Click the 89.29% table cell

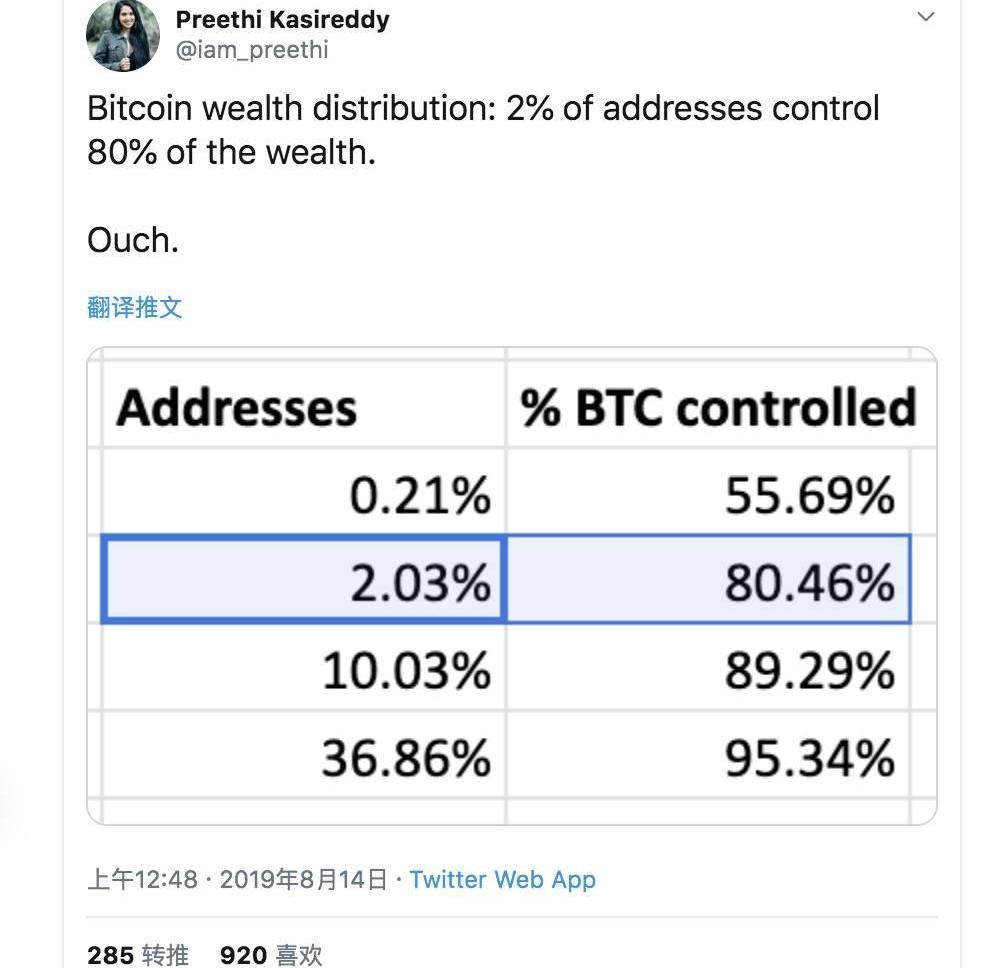coord(709,668)
